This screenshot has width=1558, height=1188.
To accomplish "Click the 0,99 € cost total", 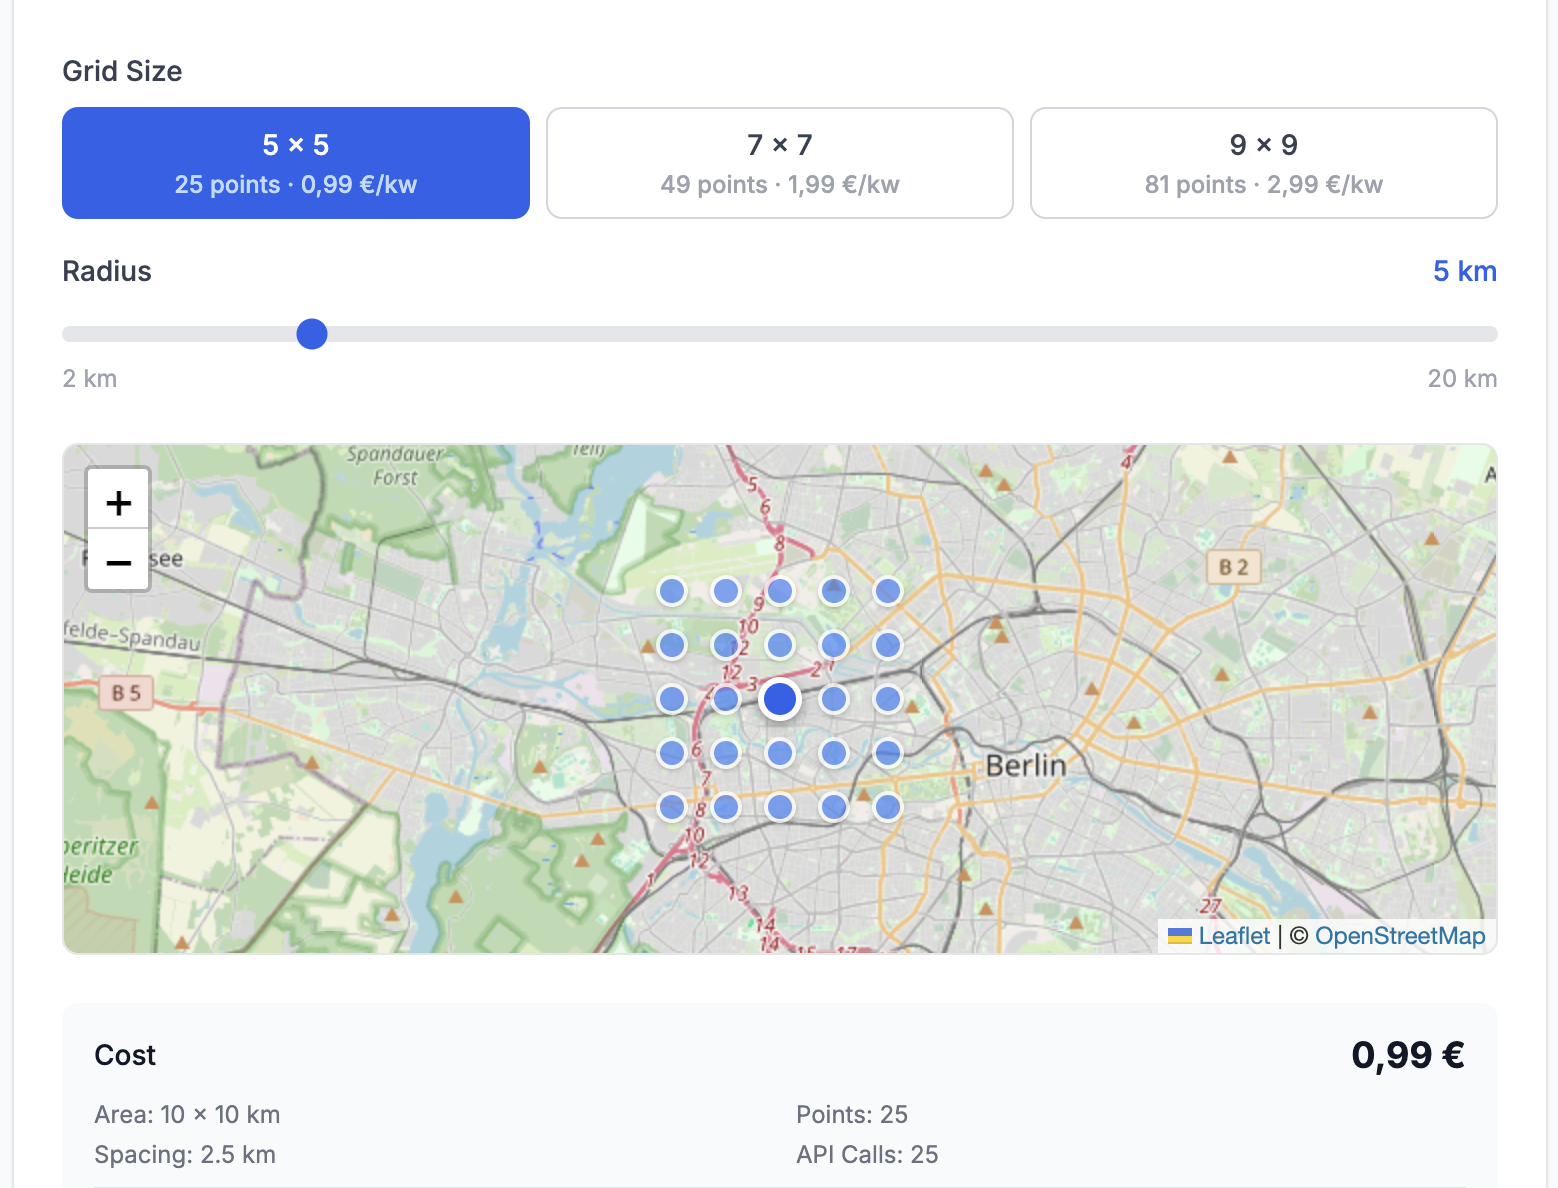I will click(x=1408, y=1055).
